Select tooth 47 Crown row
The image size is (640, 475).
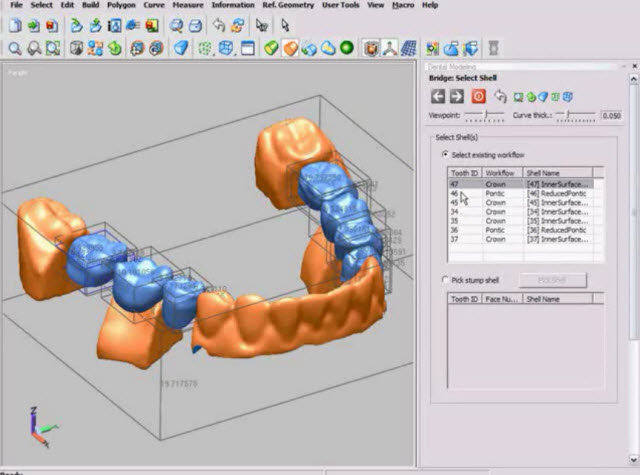[x=521, y=184]
